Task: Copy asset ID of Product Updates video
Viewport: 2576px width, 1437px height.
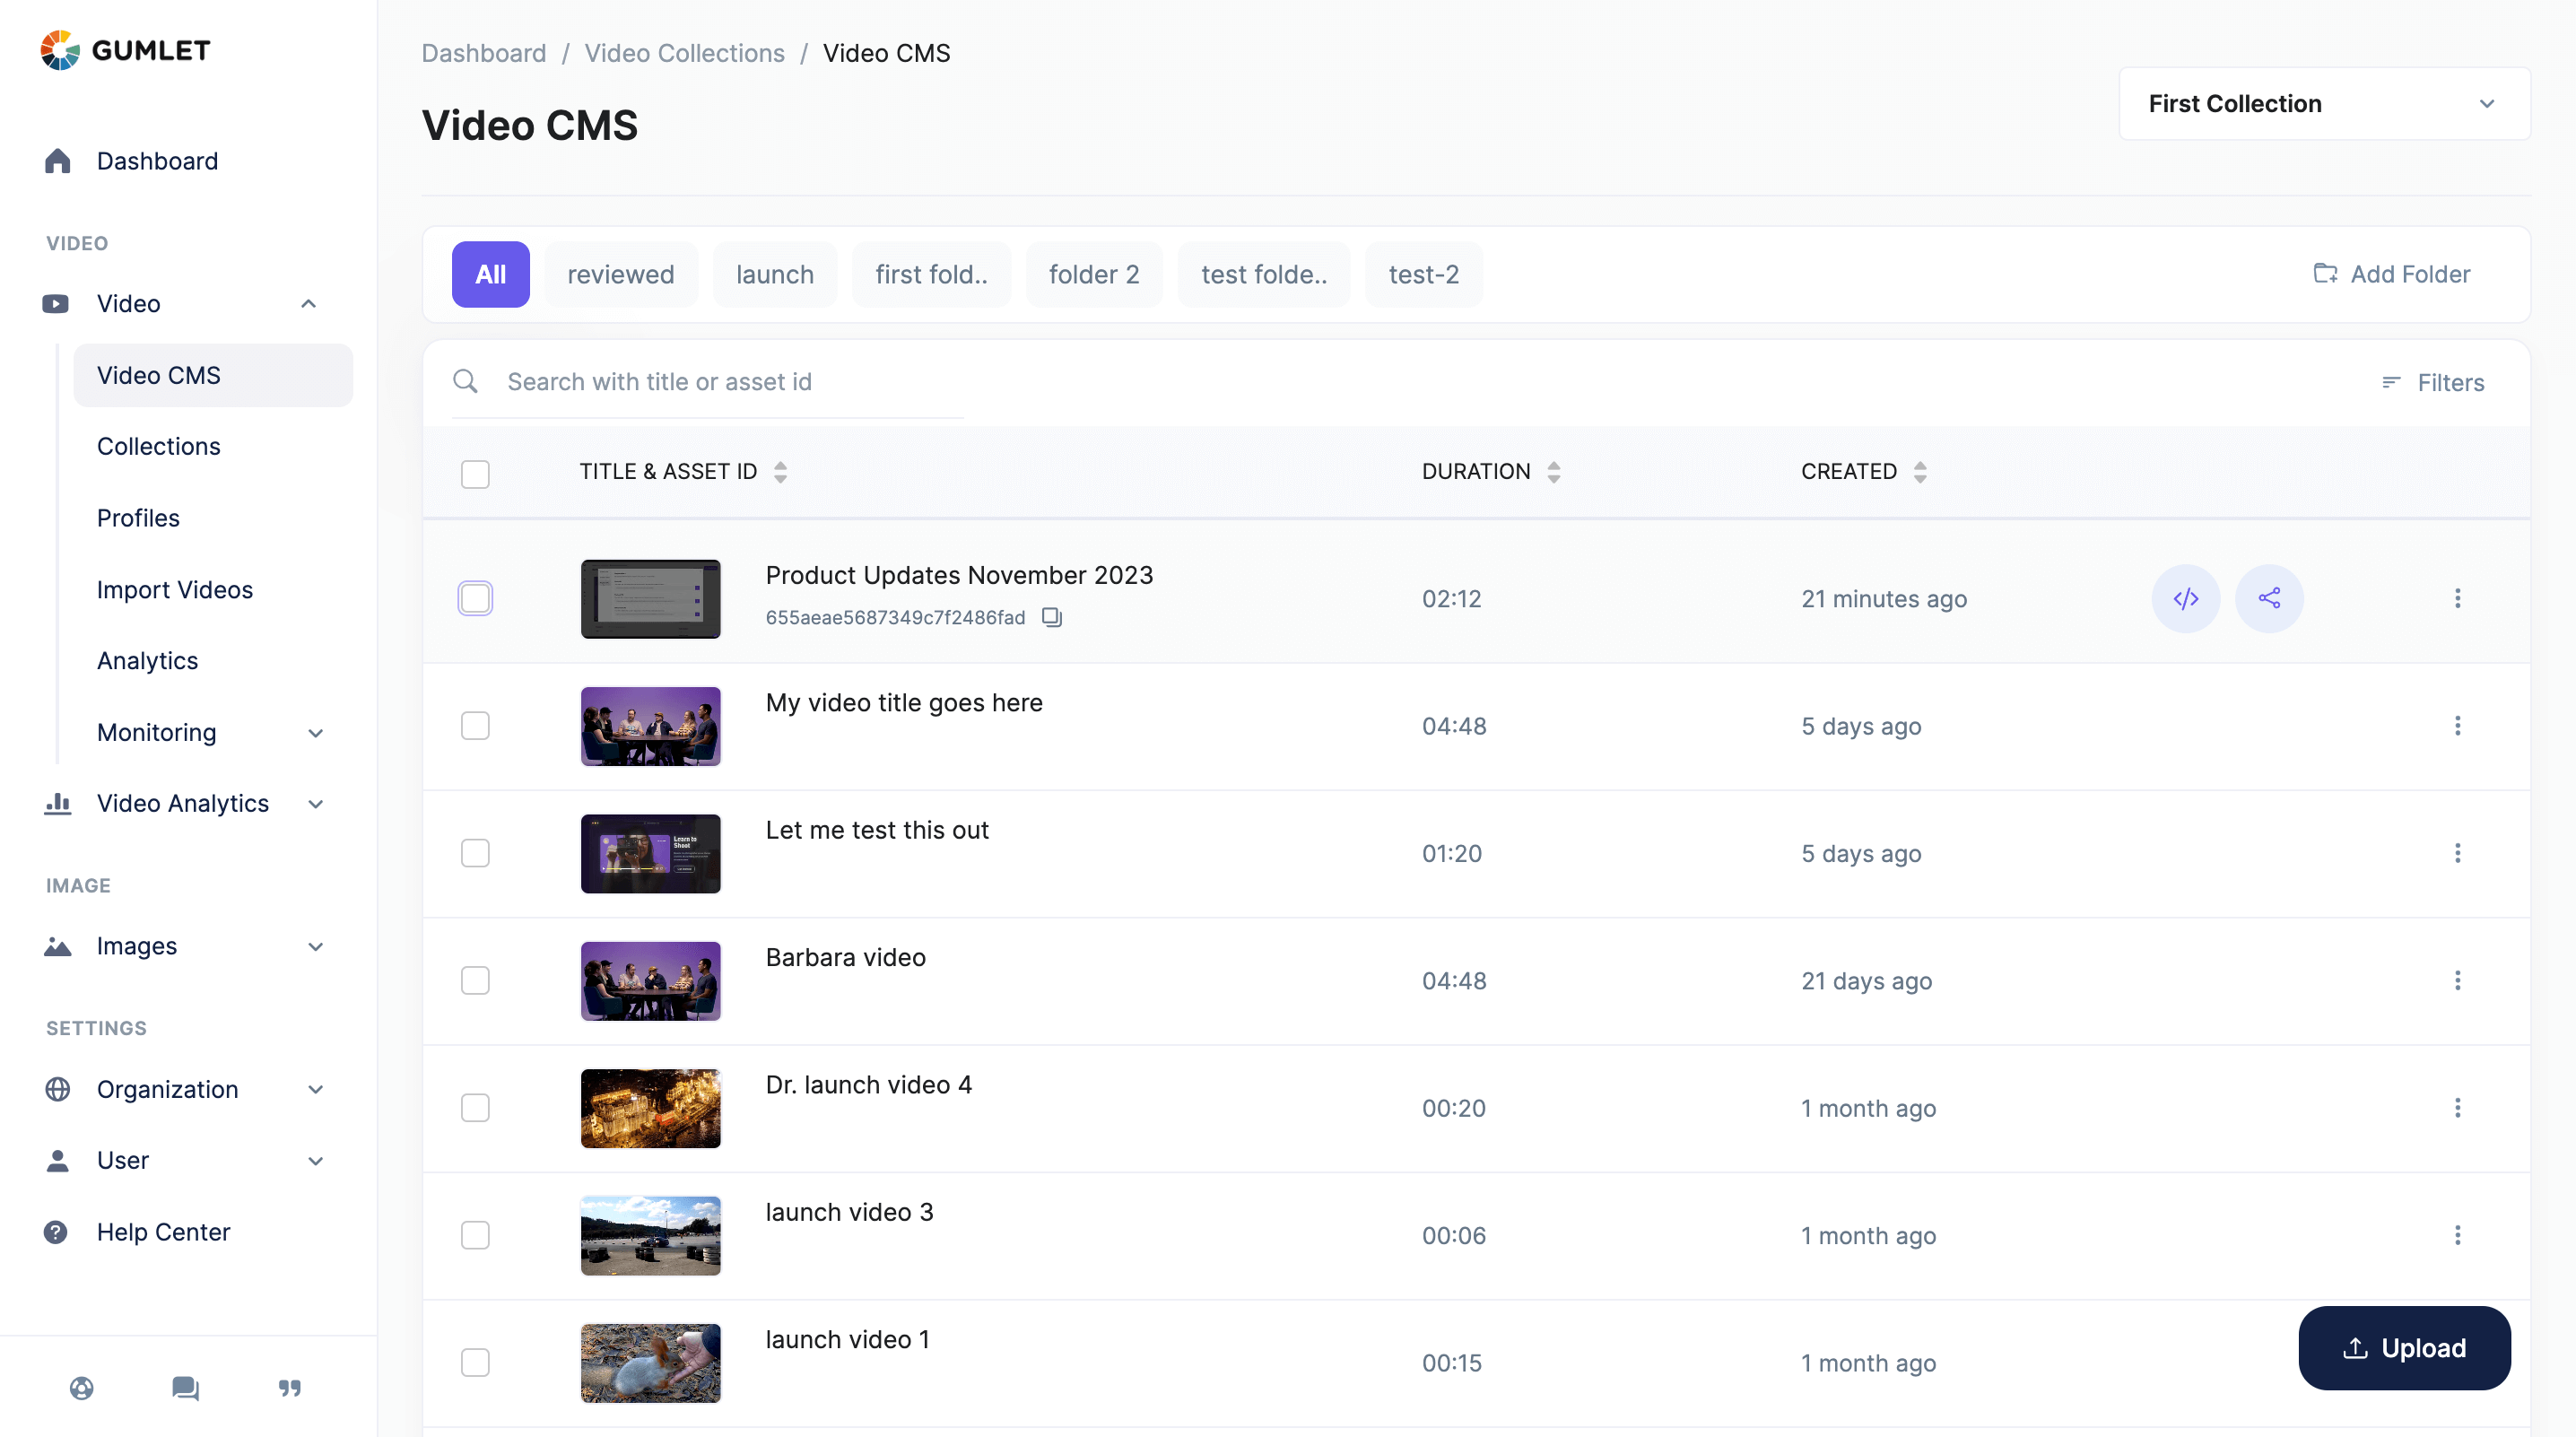Action: point(1051,617)
